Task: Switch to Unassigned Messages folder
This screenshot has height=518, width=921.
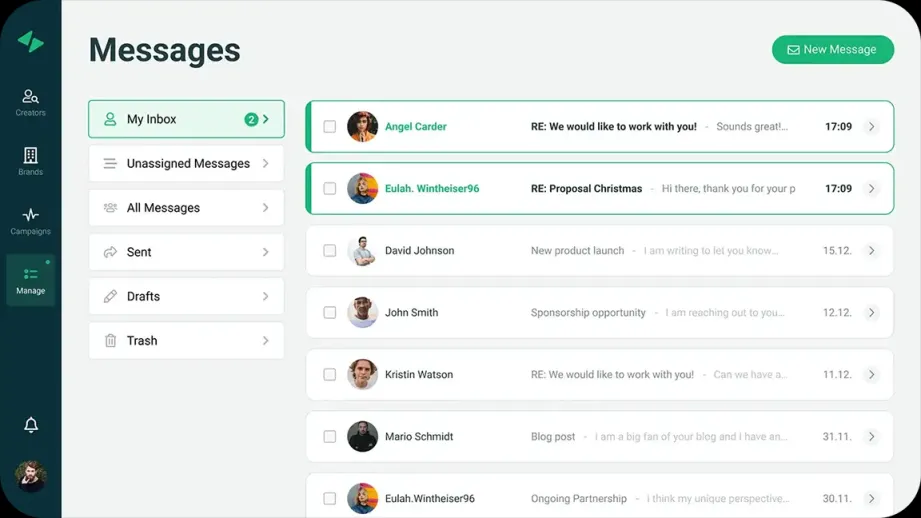Action: pyautogui.click(x=186, y=164)
